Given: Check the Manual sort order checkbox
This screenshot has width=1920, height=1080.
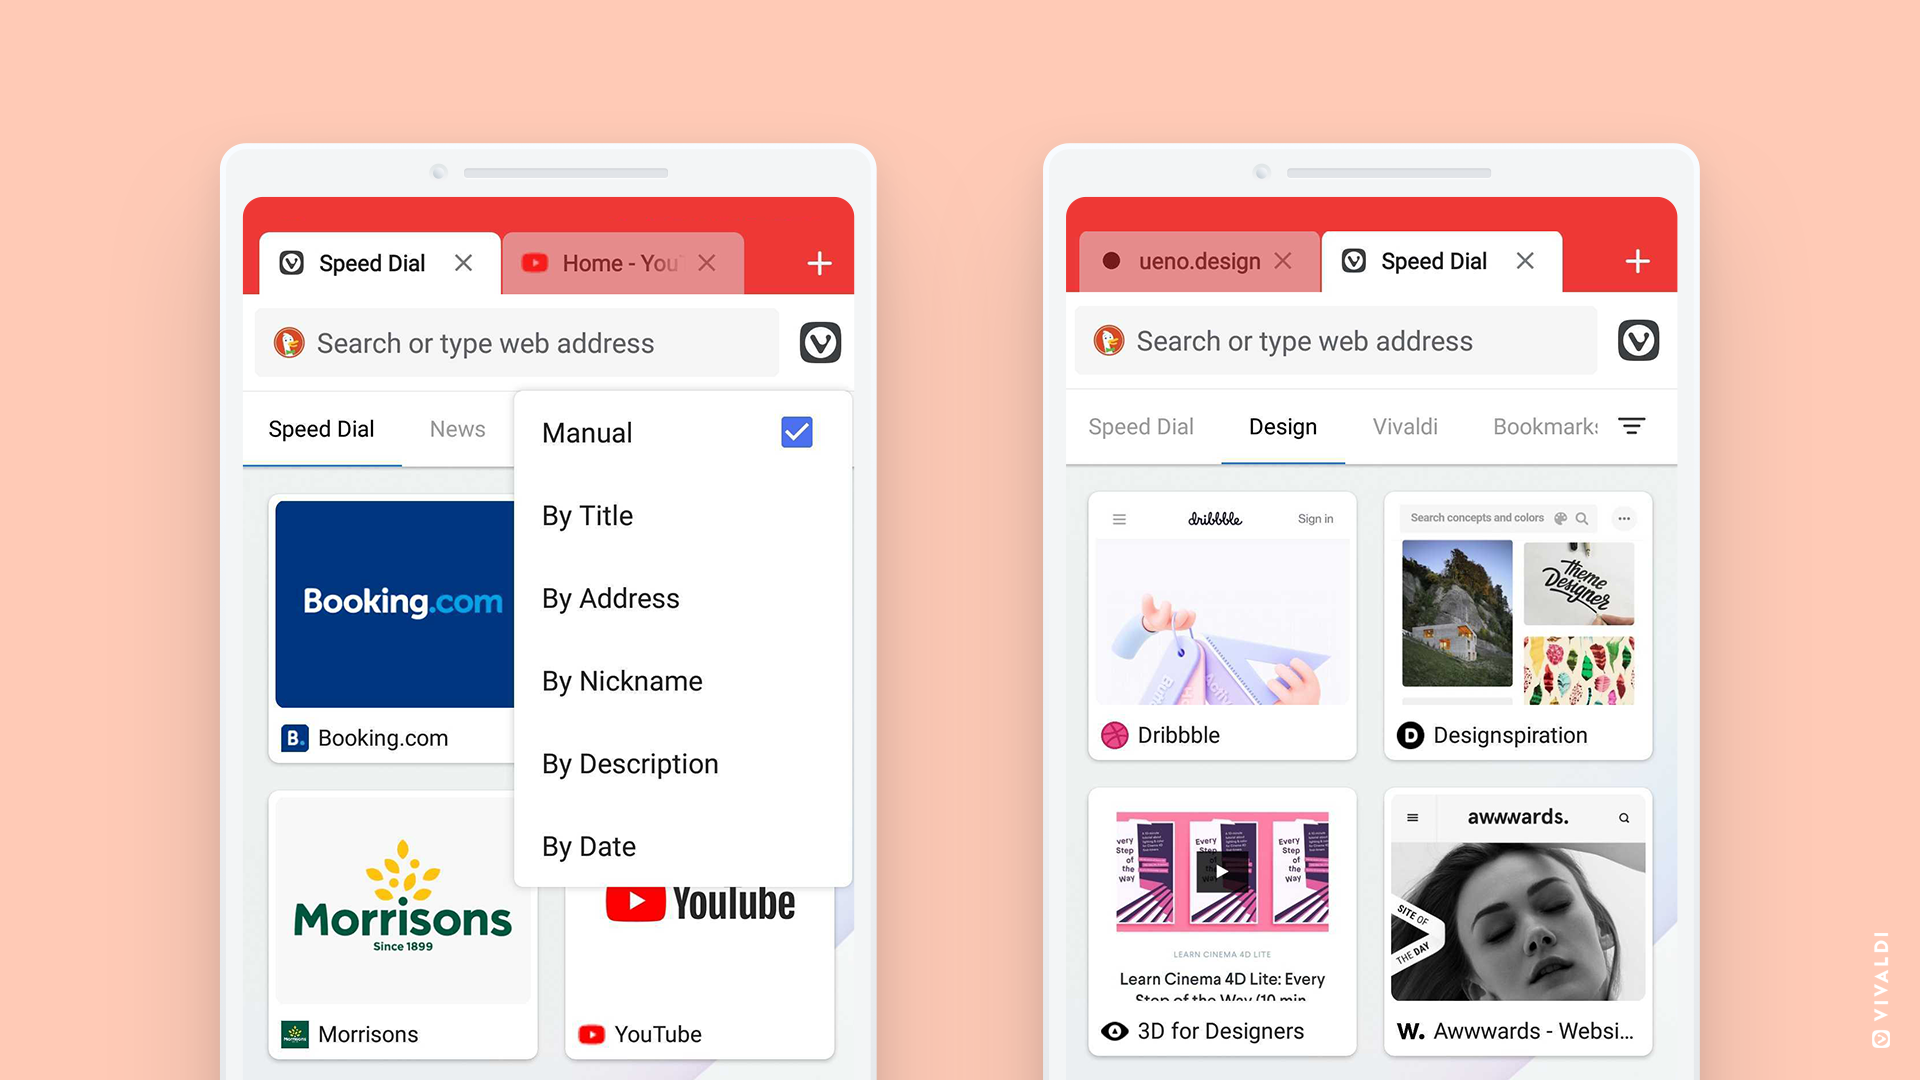Looking at the screenshot, I should [798, 433].
